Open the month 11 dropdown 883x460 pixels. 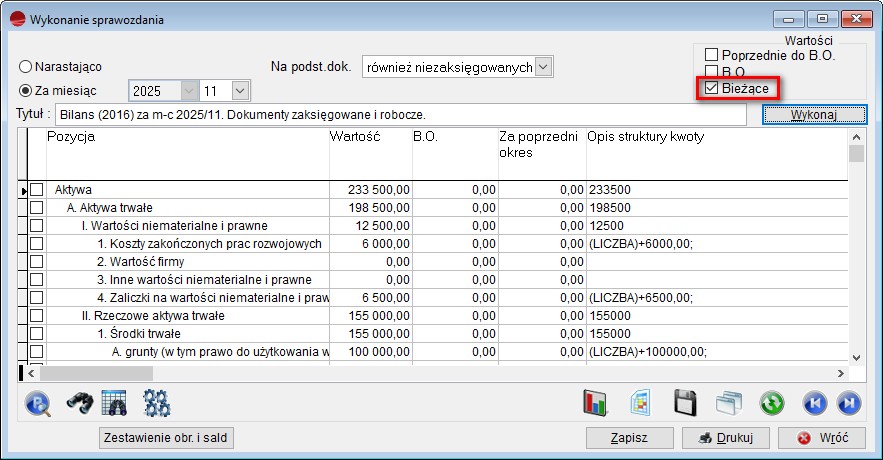point(239,91)
